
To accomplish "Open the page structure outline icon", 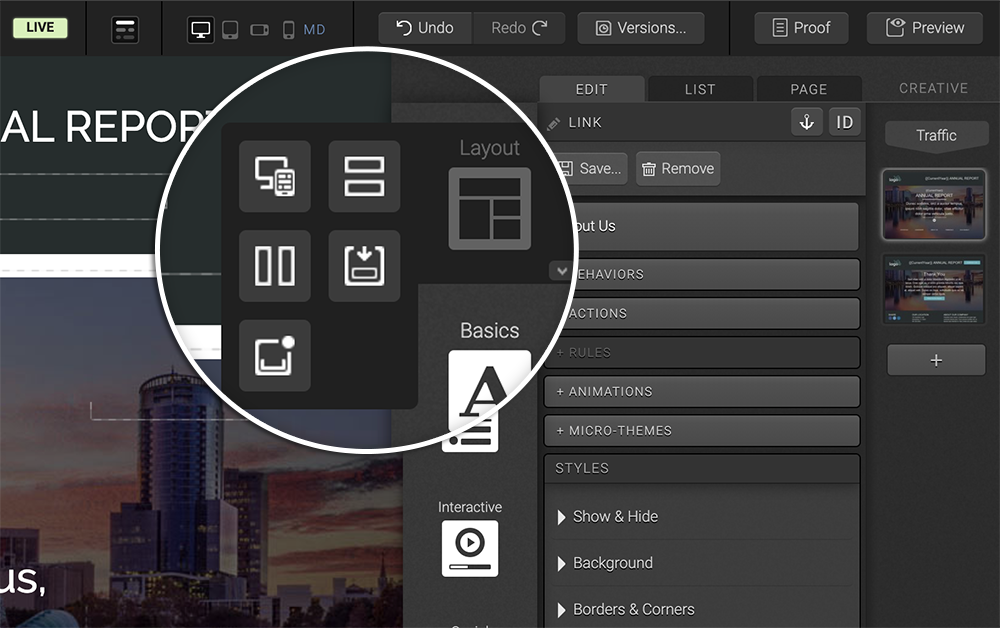I will click(x=125, y=29).
